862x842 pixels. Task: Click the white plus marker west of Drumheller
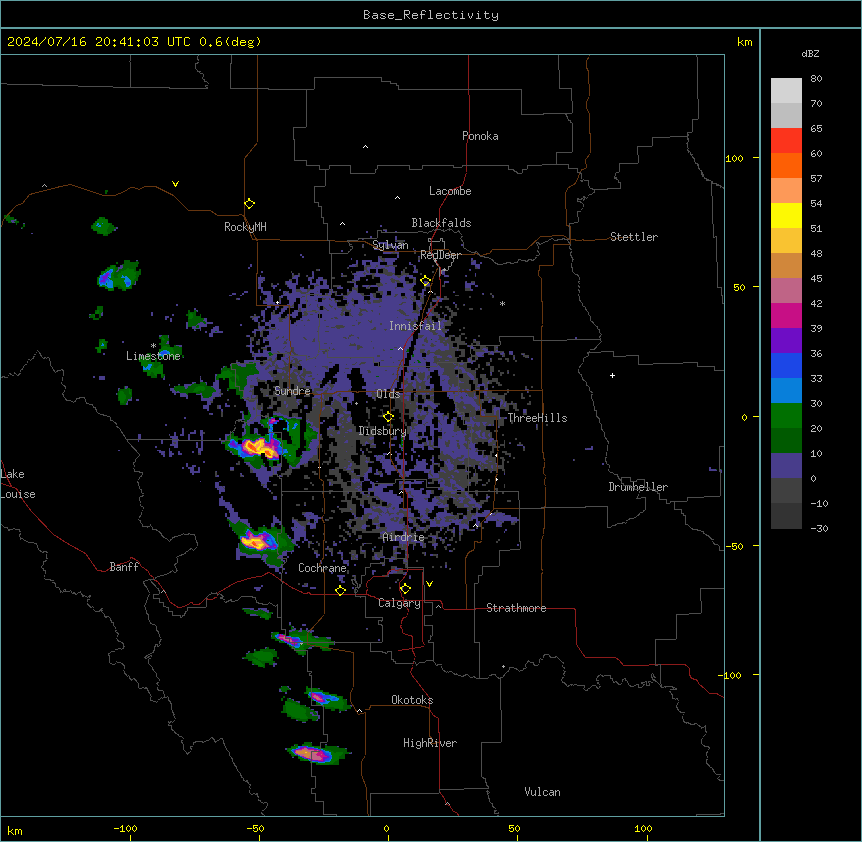coord(612,375)
